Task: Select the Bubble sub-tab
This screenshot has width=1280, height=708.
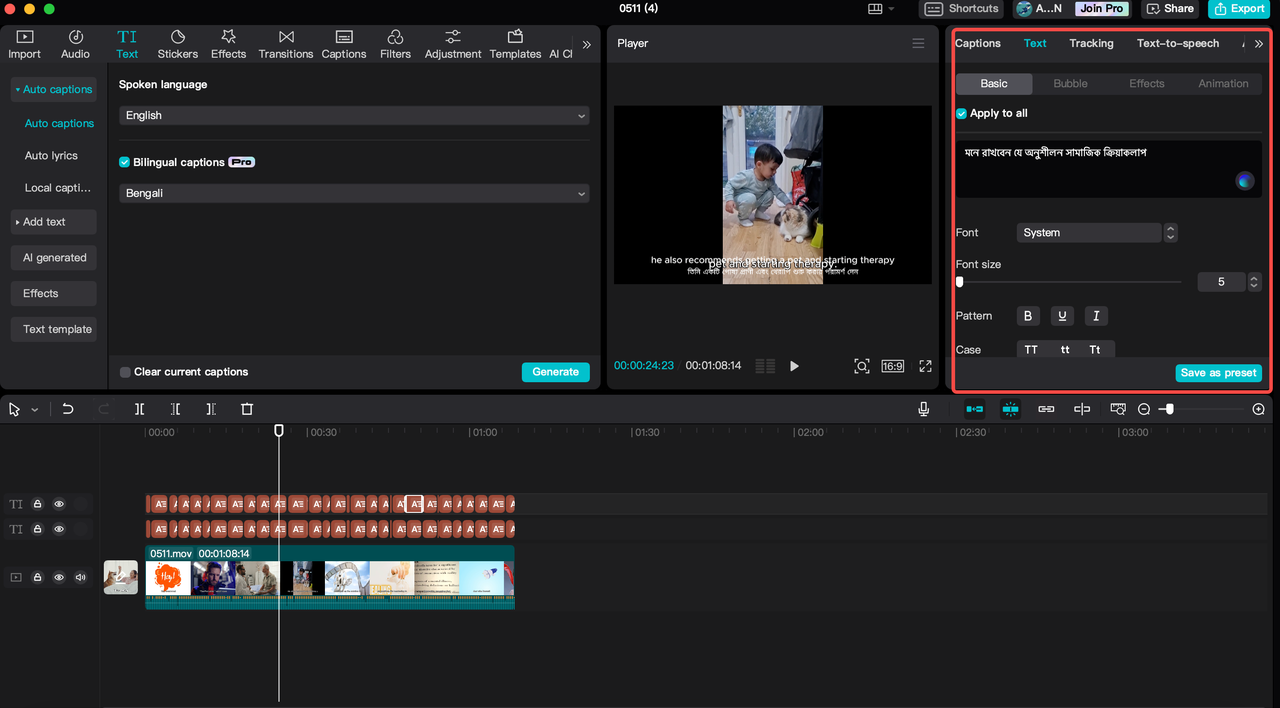Action: click(1070, 83)
